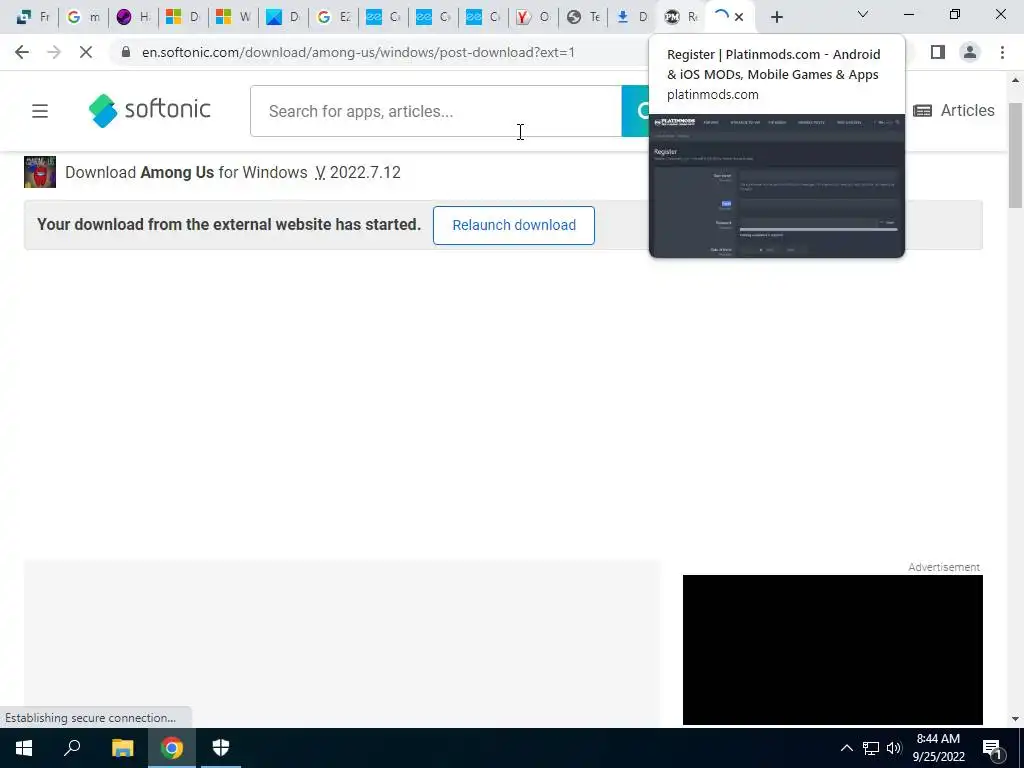Click the page vertical scrollbar thumb
Screen dimensions: 1024x768
click(x=1015, y=155)
